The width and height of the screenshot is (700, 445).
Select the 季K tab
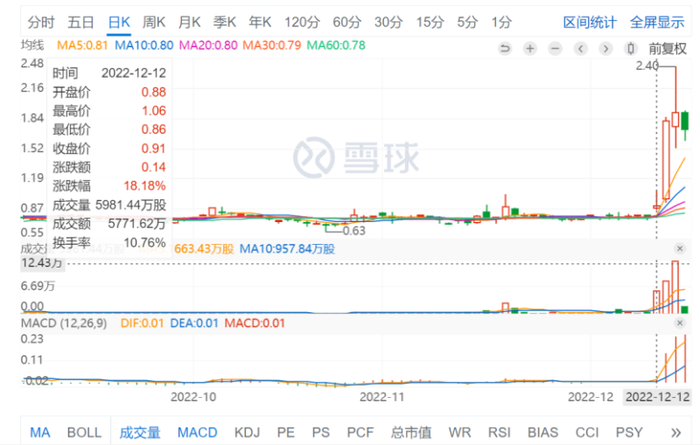225,22
